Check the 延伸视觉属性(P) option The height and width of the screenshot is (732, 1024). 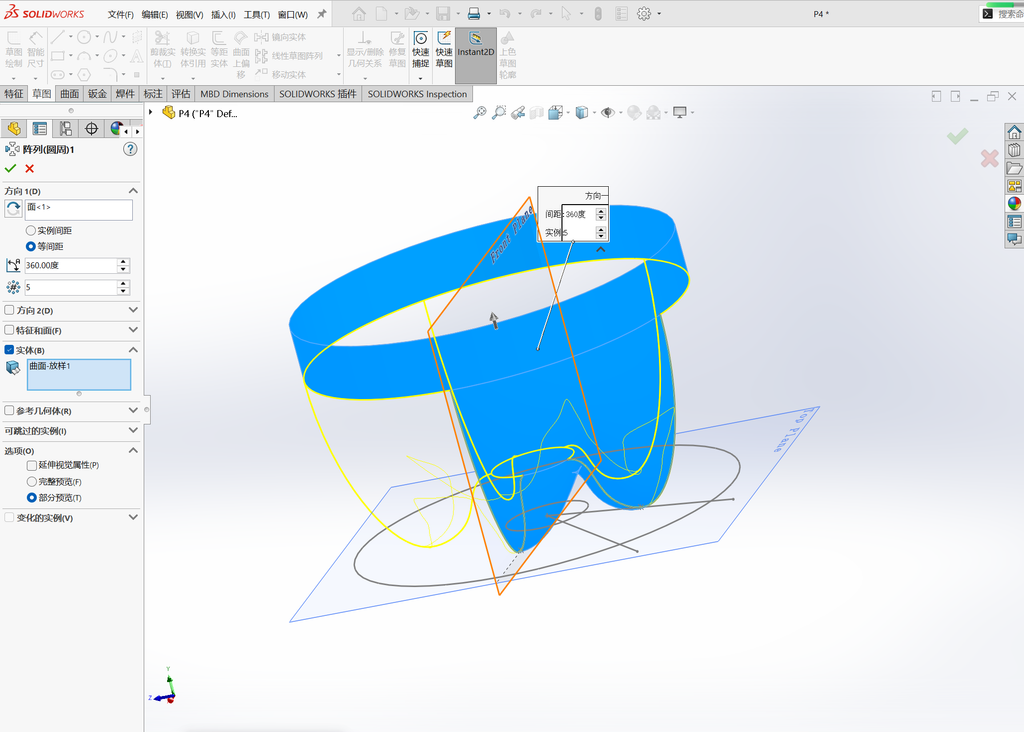(x=31, y=466)
